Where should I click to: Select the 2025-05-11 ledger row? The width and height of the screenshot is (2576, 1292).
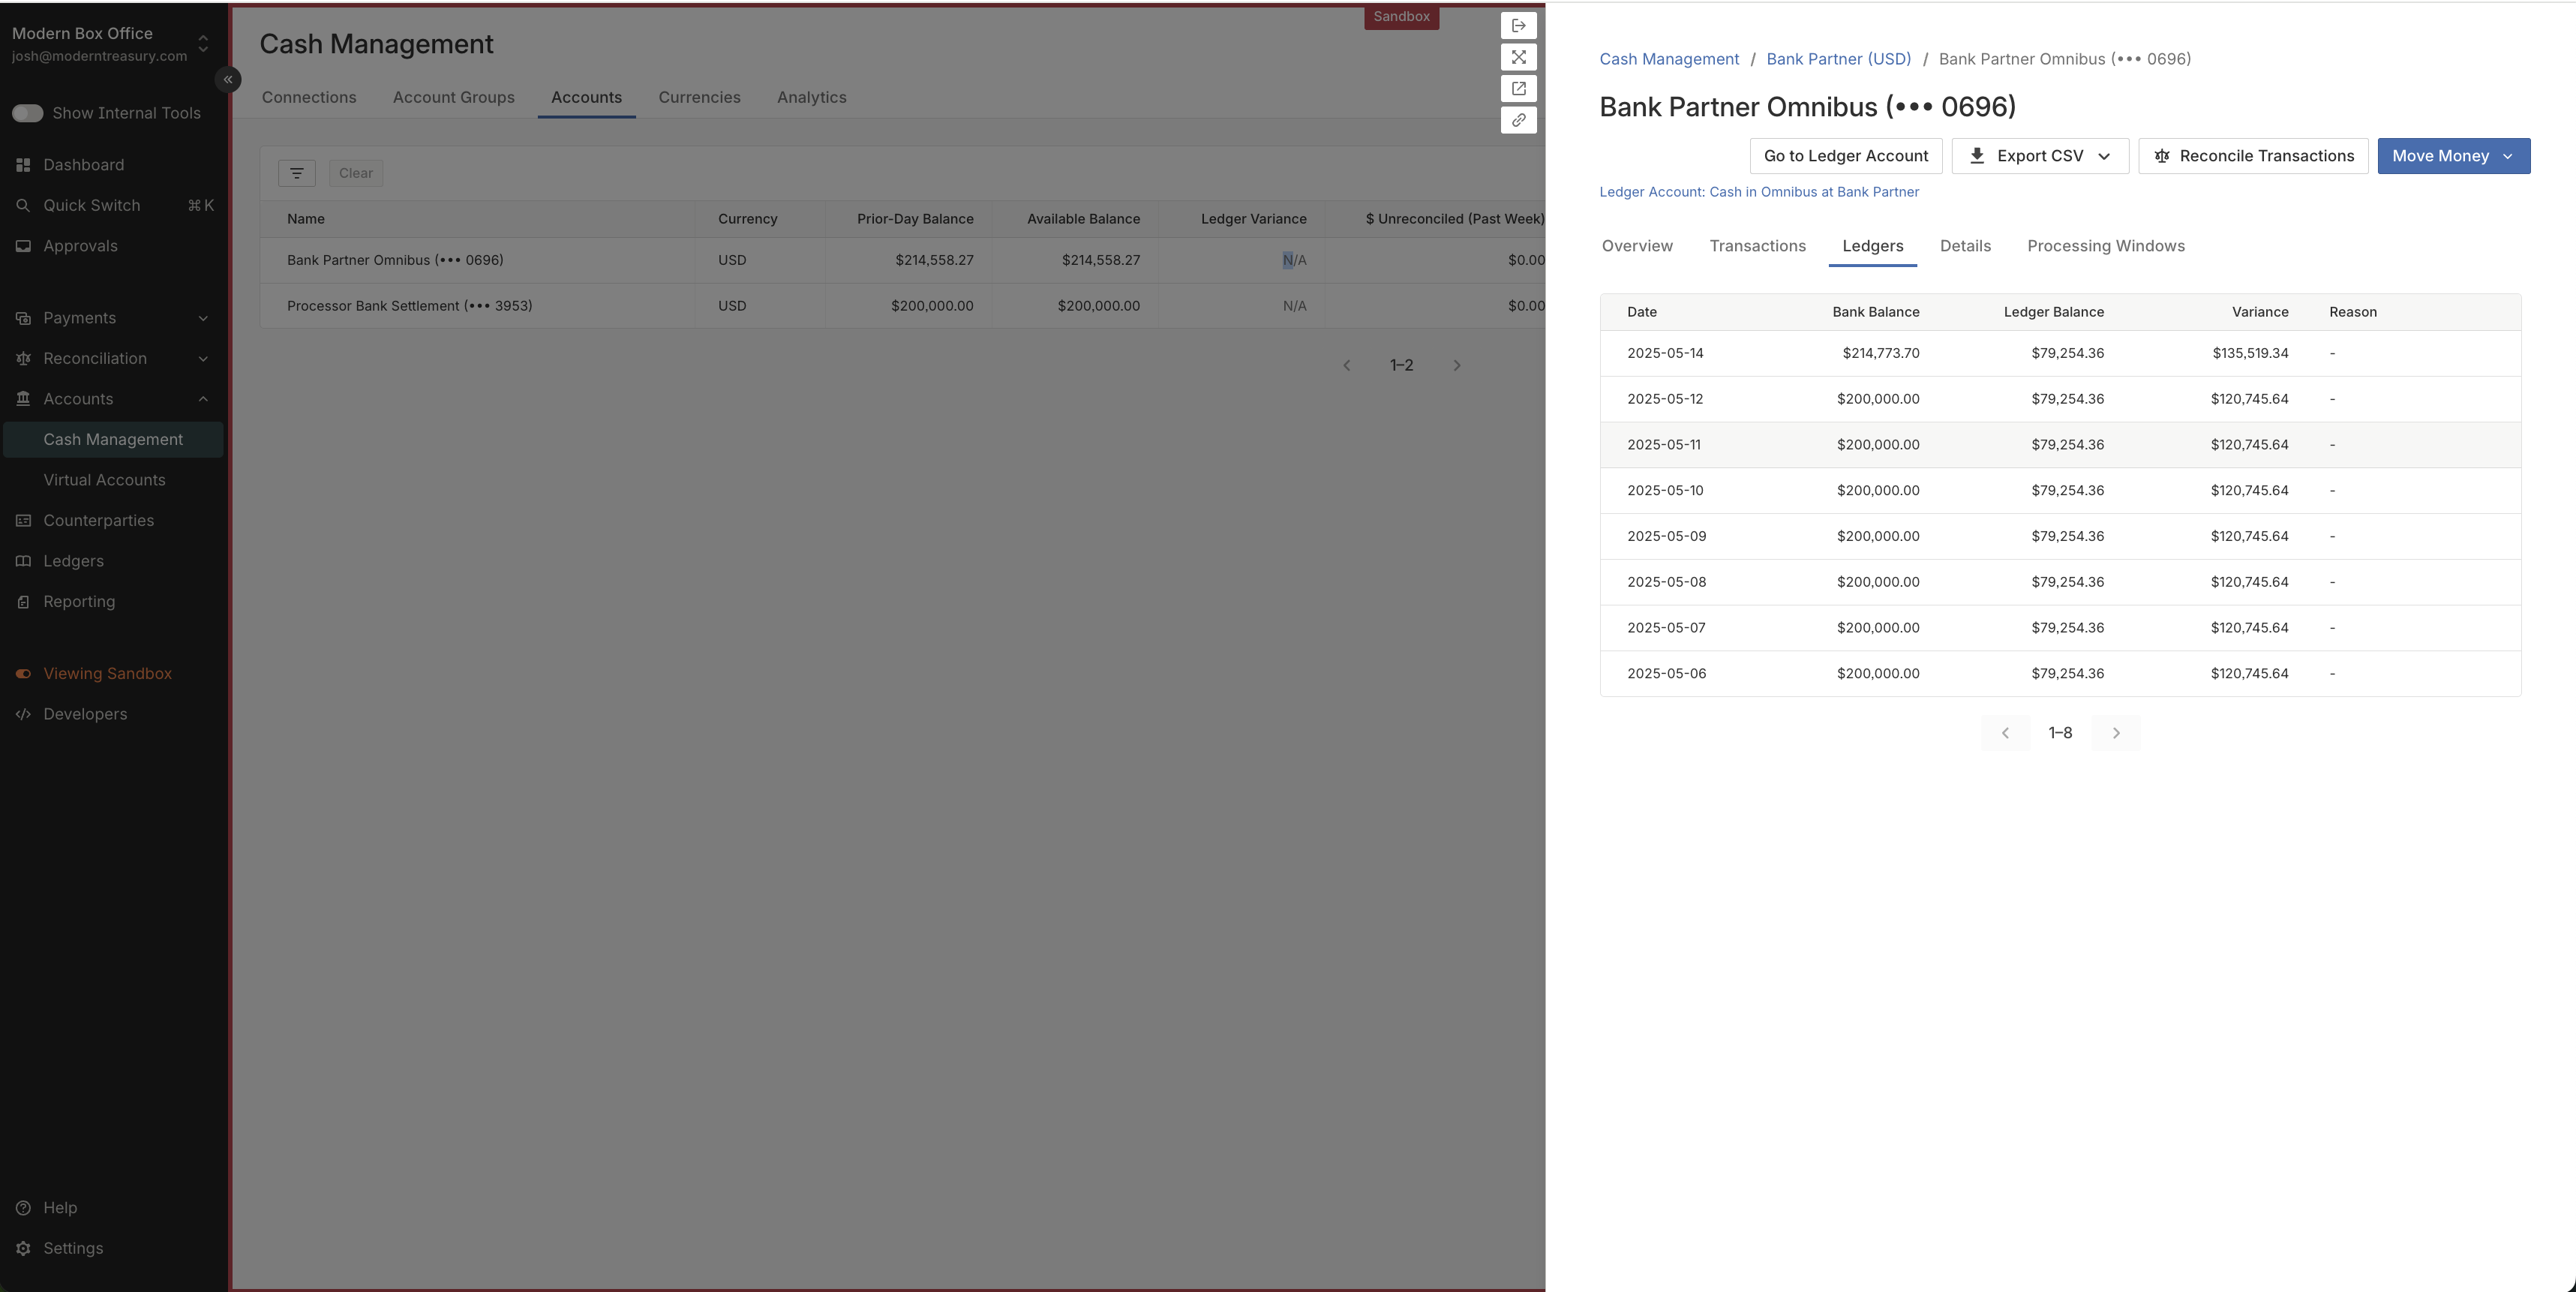2060,445
